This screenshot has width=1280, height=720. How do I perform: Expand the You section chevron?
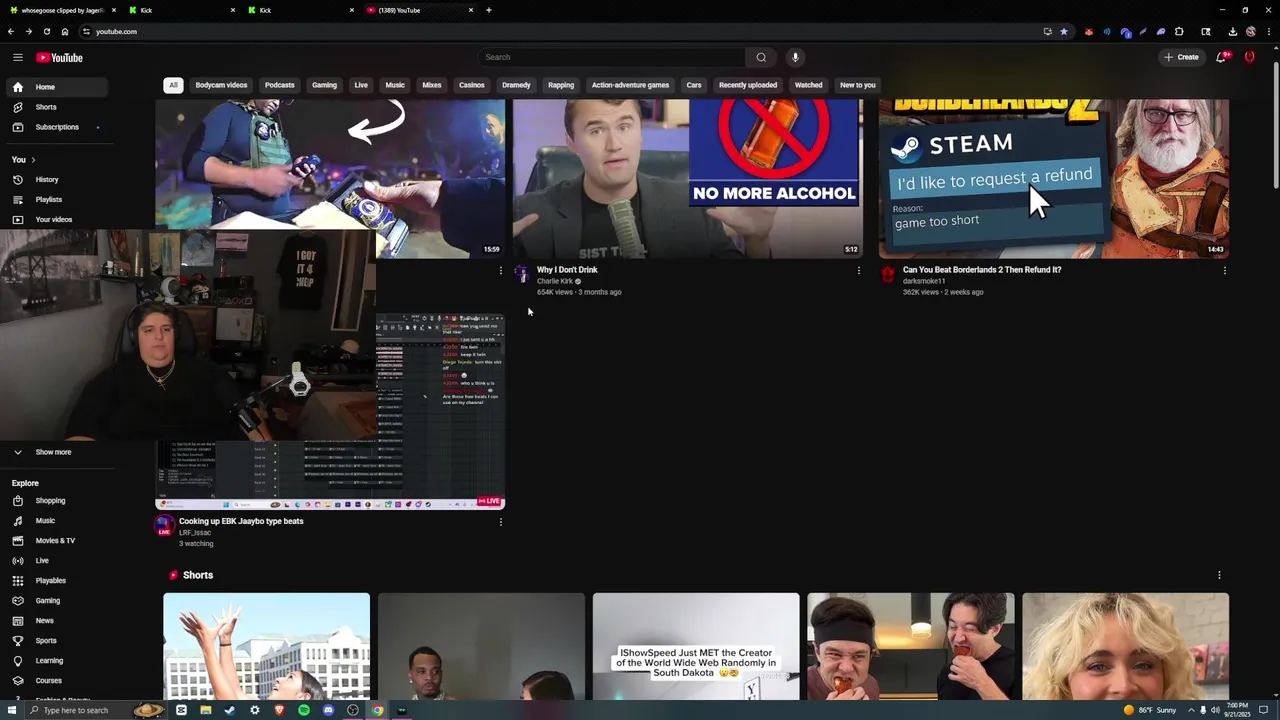[33, 160]
